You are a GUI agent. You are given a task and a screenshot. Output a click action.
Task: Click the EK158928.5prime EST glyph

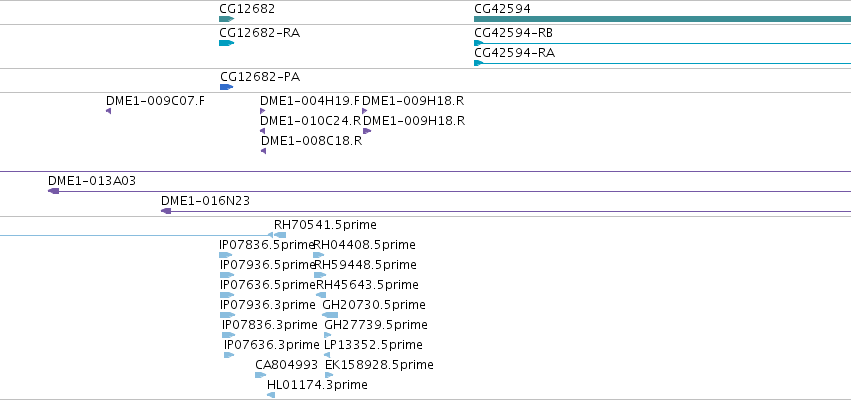pyautogui.click(x=329, y=375)
